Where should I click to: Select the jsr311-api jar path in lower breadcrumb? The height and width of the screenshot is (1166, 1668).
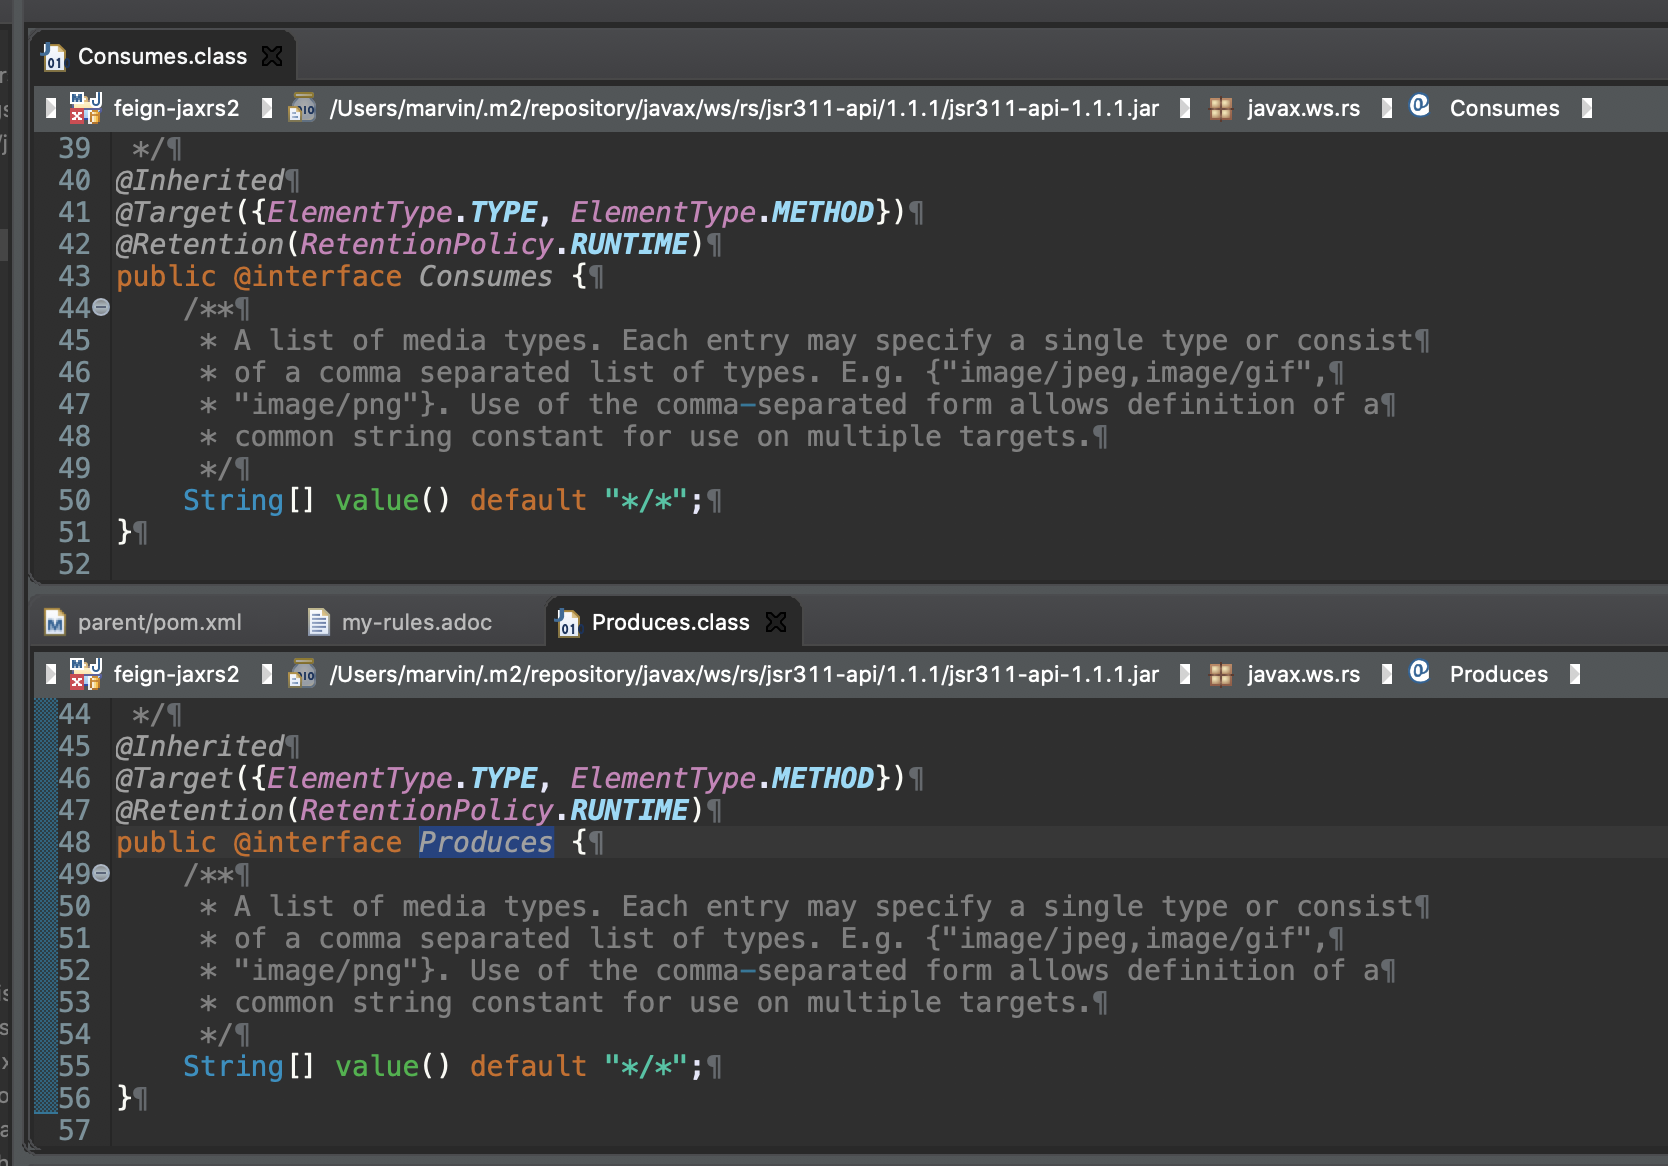point(744,674)
